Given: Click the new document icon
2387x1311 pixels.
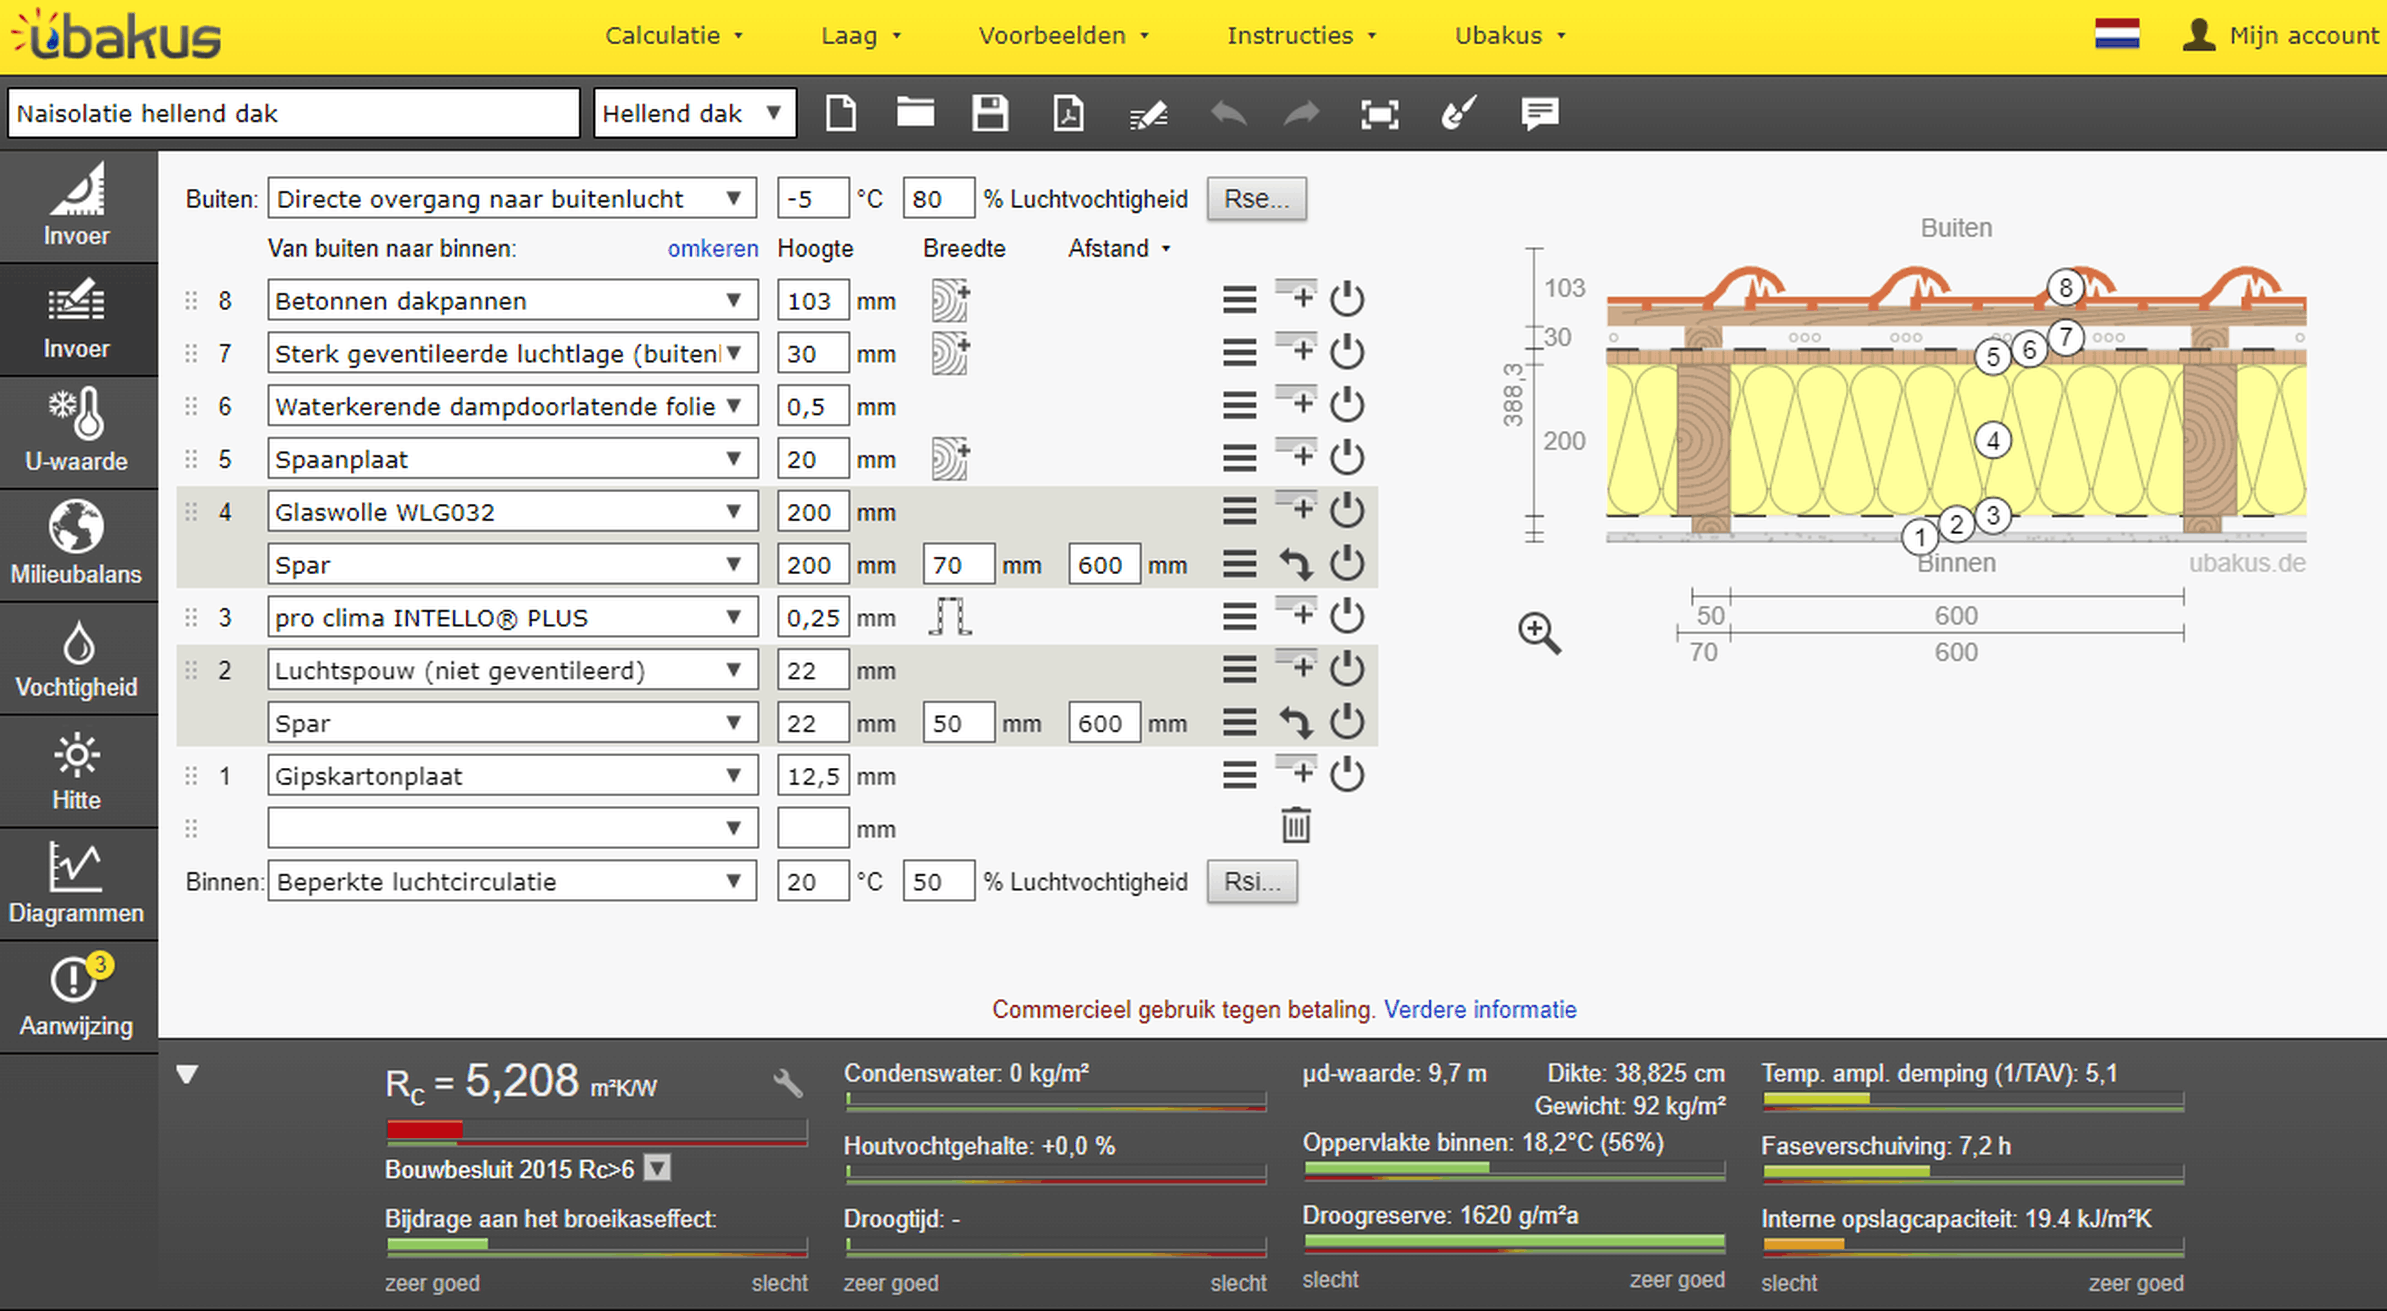Looking at the screenshot, I should [x=840, y=113].
